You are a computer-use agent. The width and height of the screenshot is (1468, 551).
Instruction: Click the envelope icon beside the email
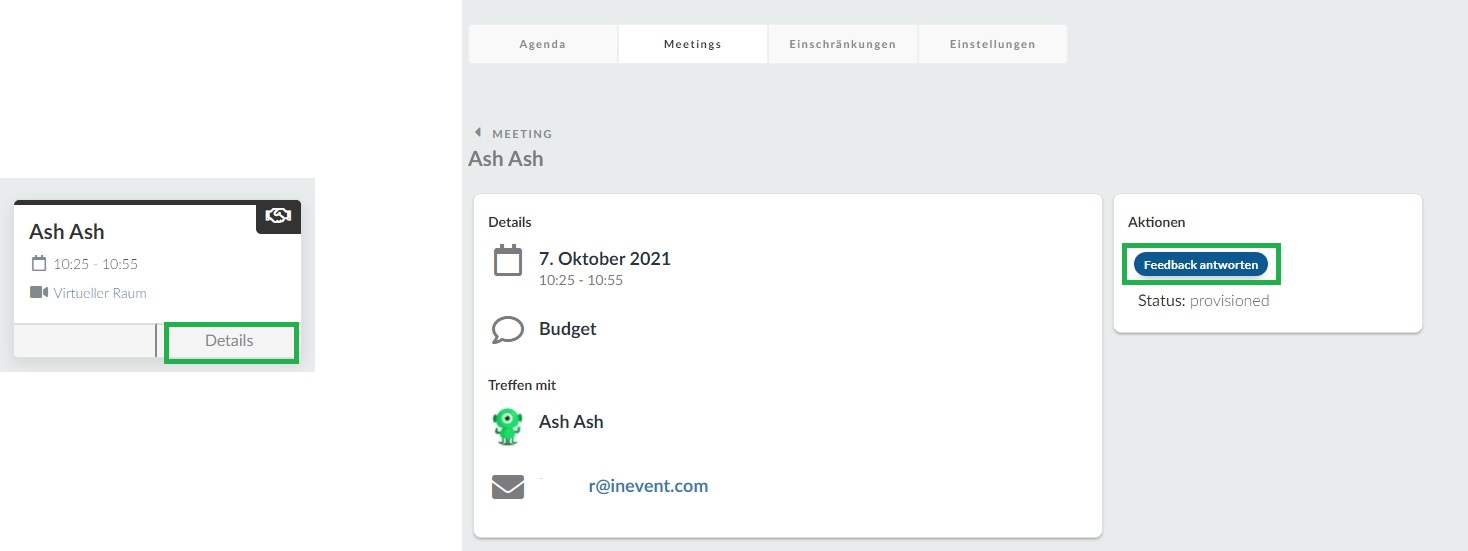point(508,487)
